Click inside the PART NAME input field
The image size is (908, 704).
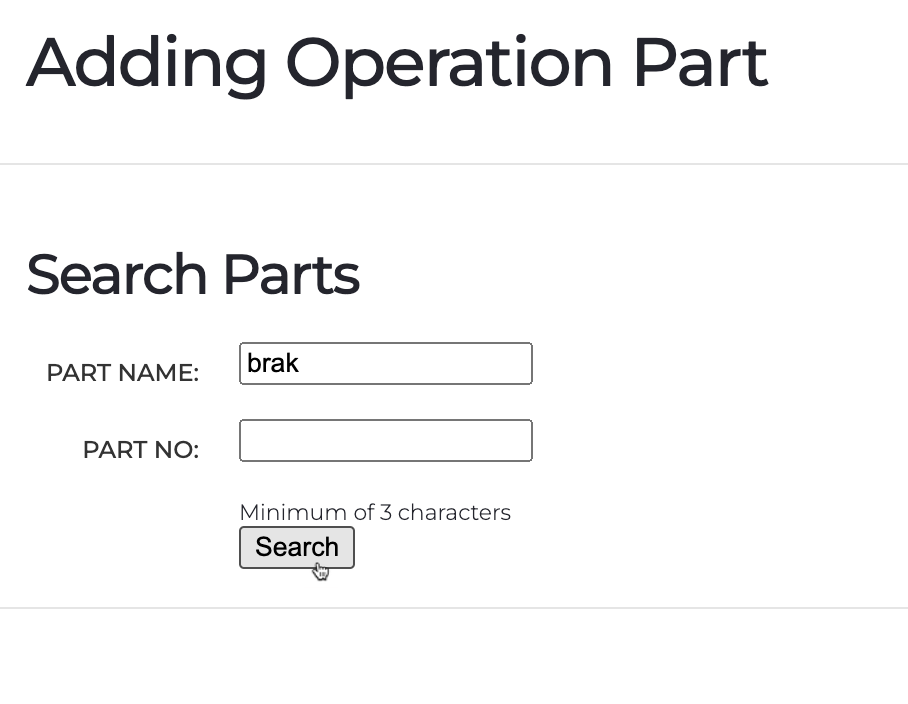pos(385,363)
